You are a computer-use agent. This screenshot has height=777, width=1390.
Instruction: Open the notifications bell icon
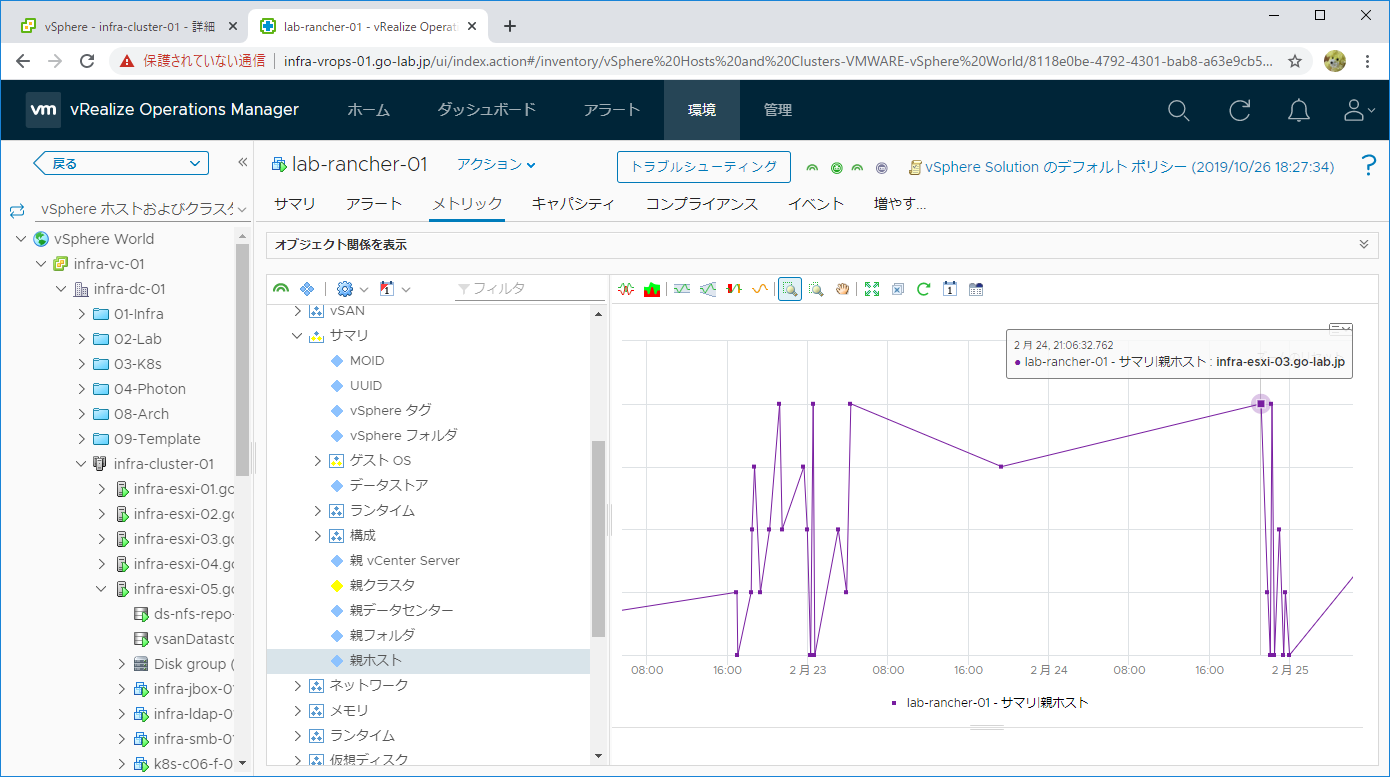[1299, 110]
